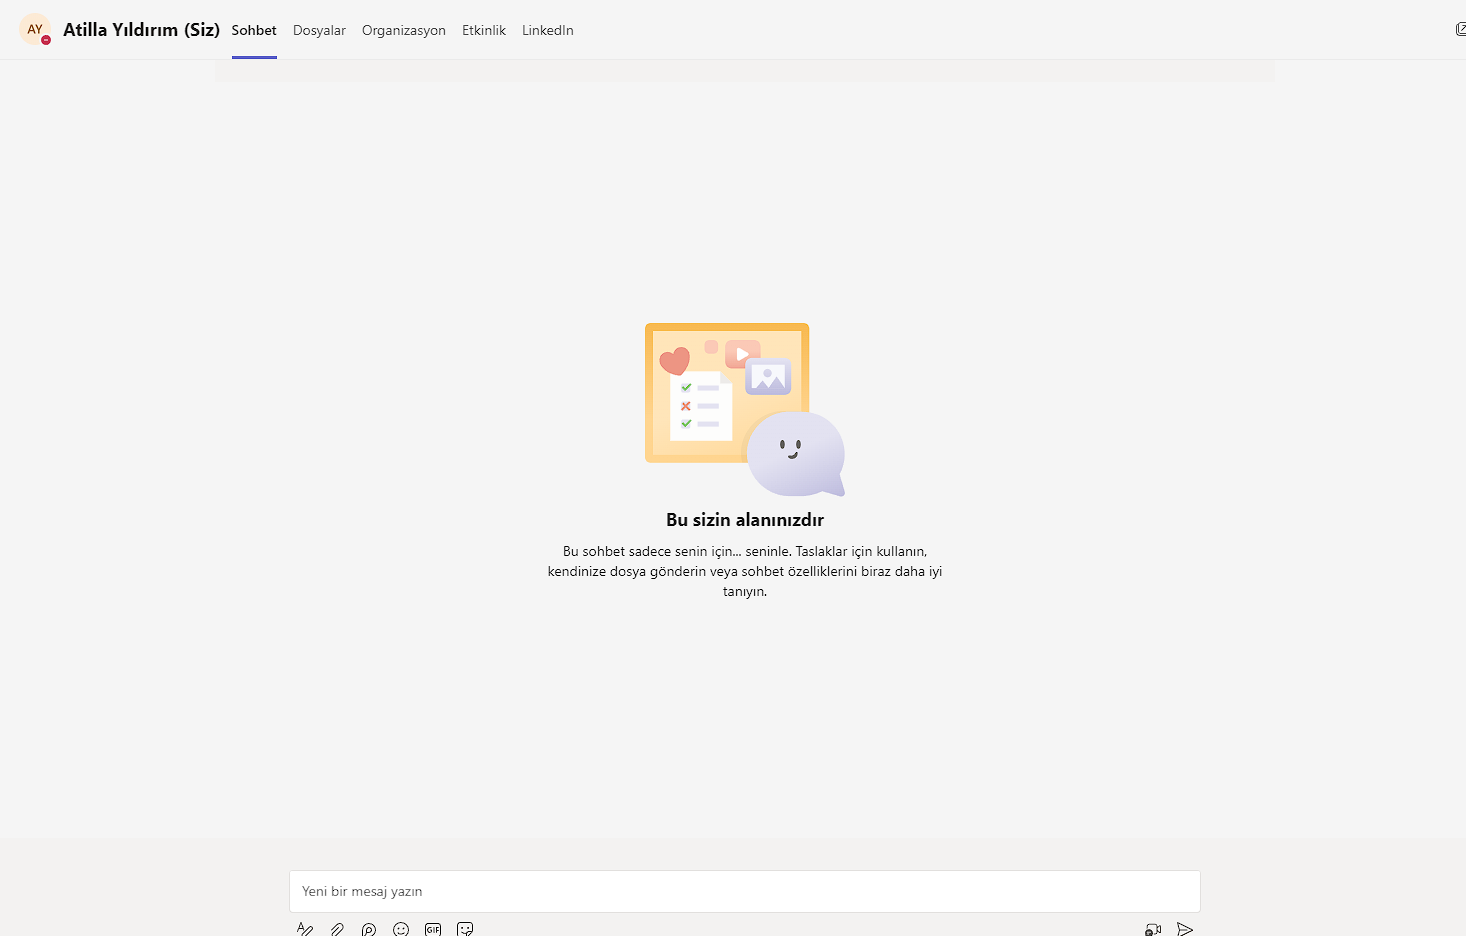Record a video clip with camera icon
Viewport: 1466px width, 936px height.
(x=1153, y=929)
